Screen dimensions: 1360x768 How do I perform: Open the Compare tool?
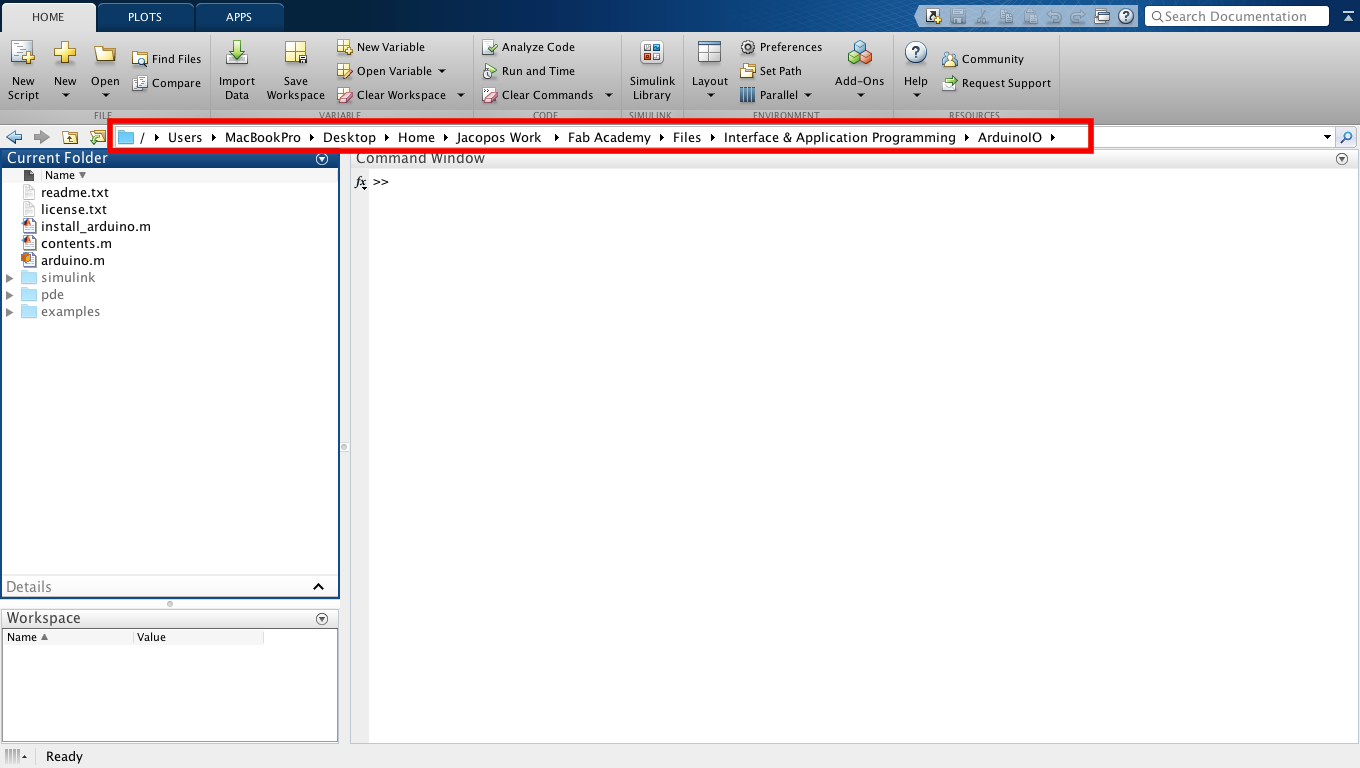click(166, 83)
